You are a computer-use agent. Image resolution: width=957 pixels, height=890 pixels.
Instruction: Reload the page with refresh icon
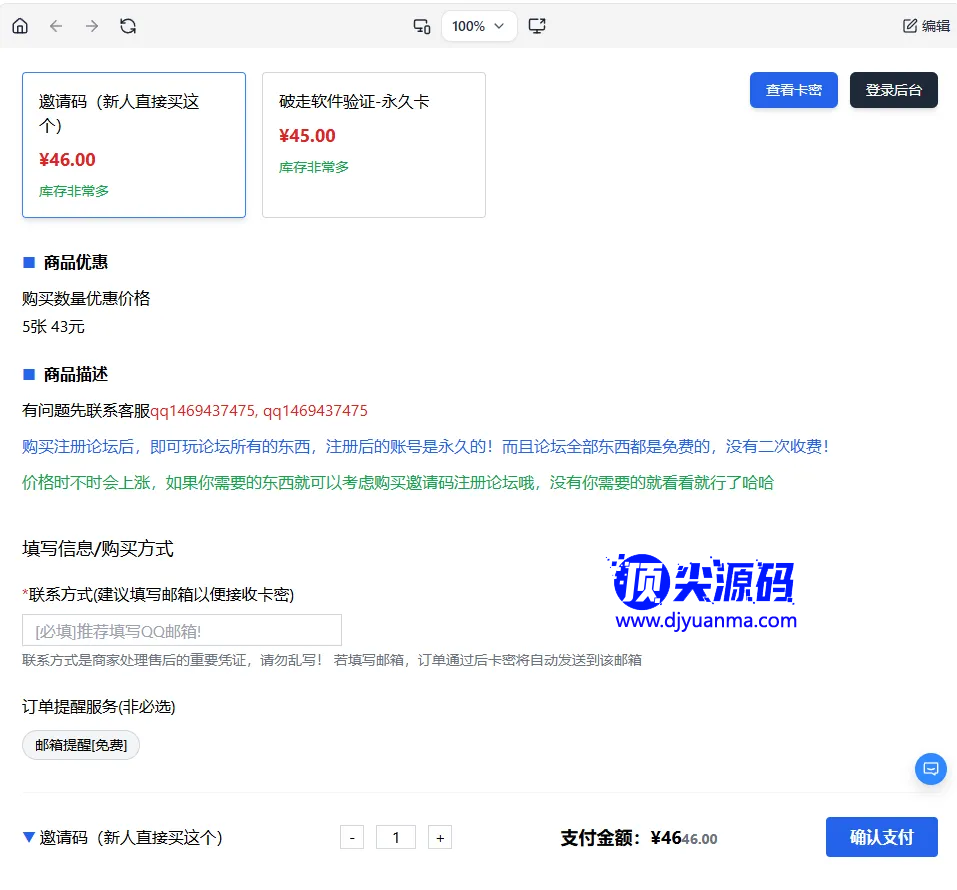coord(128,26)
